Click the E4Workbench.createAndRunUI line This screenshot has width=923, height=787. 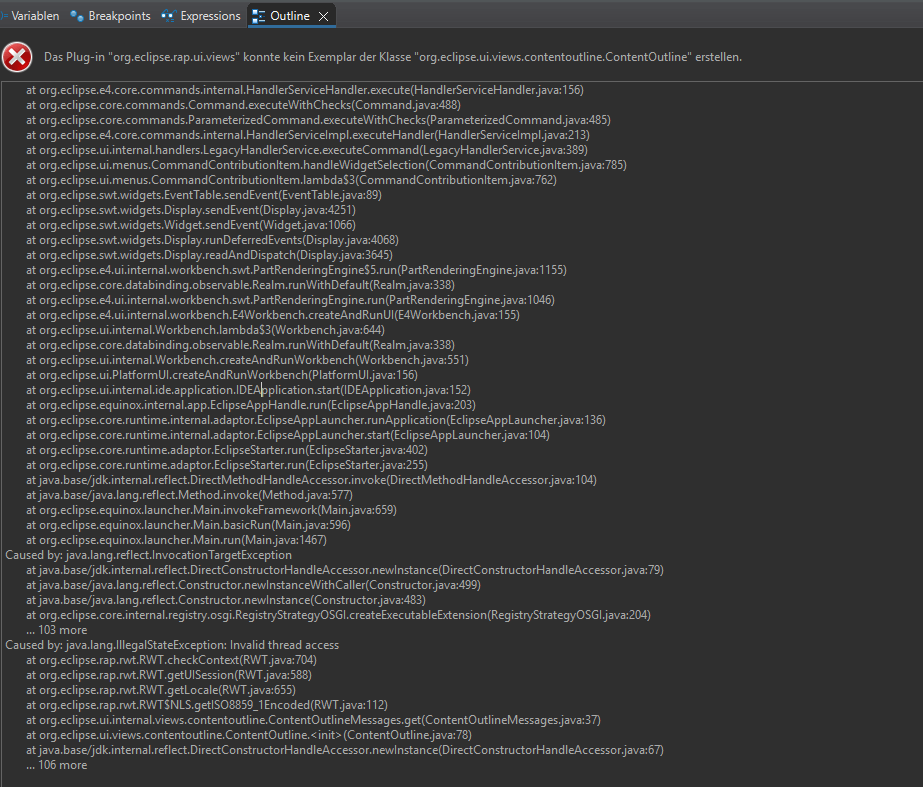pyautogui.click(x=273, y=315)
